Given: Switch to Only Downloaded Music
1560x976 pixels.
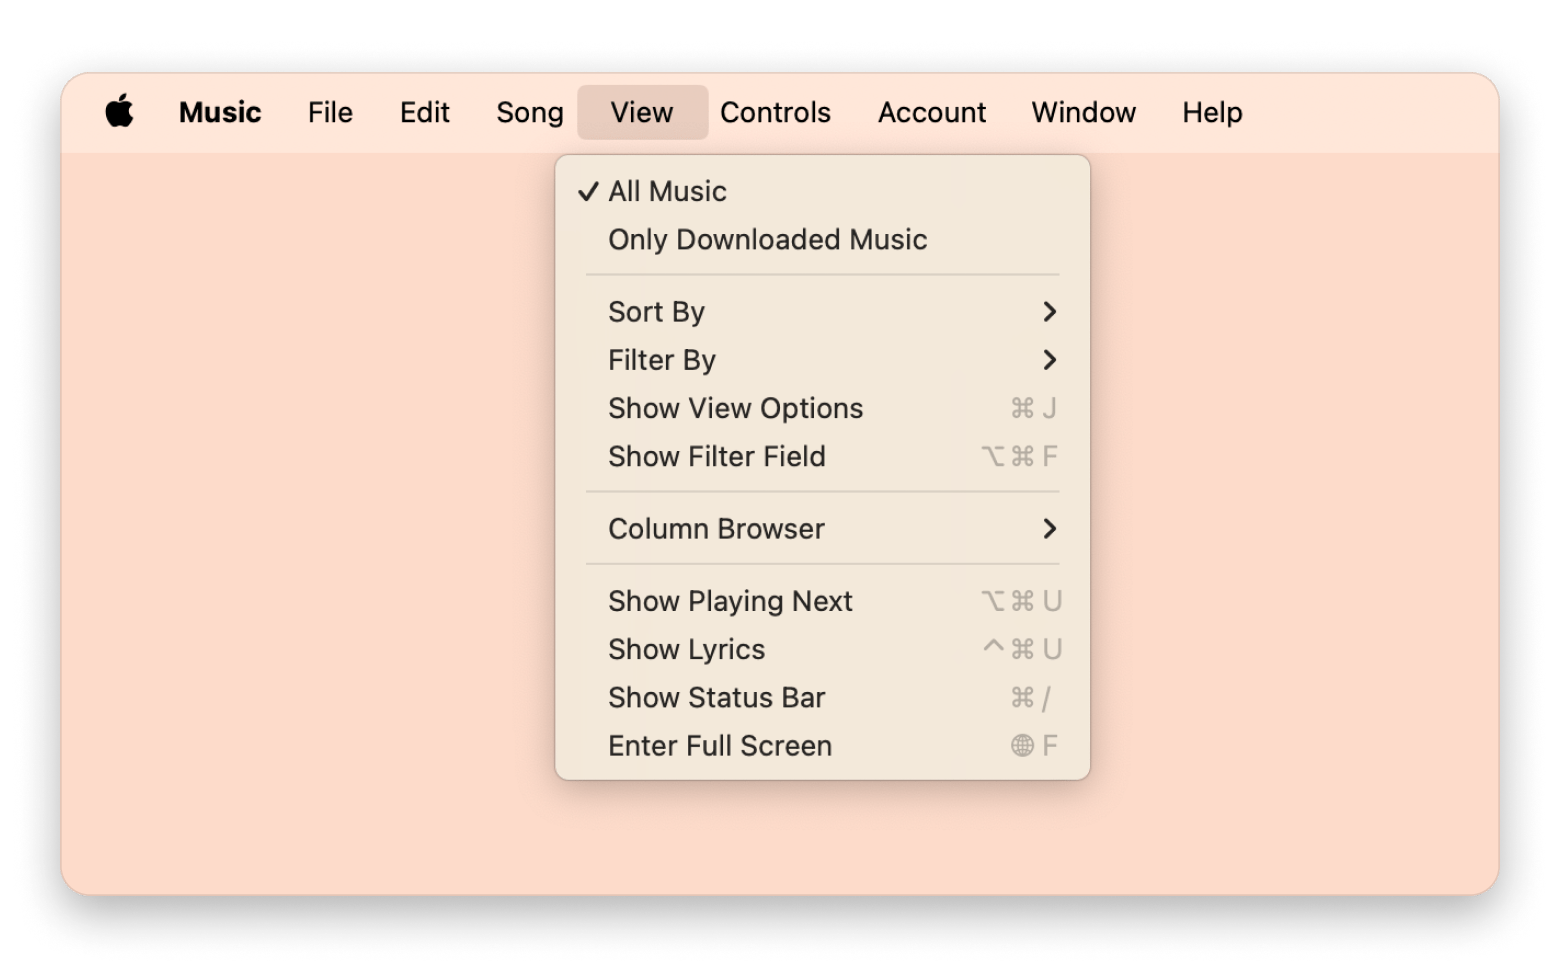Looking at the screenshot, I should point(767,240).
